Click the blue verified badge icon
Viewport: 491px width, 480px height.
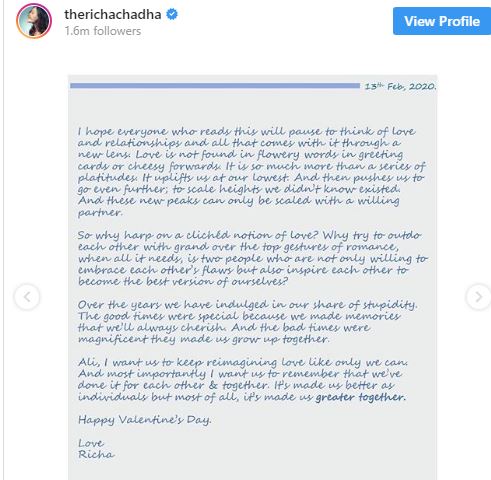click(x=172, y=14)
